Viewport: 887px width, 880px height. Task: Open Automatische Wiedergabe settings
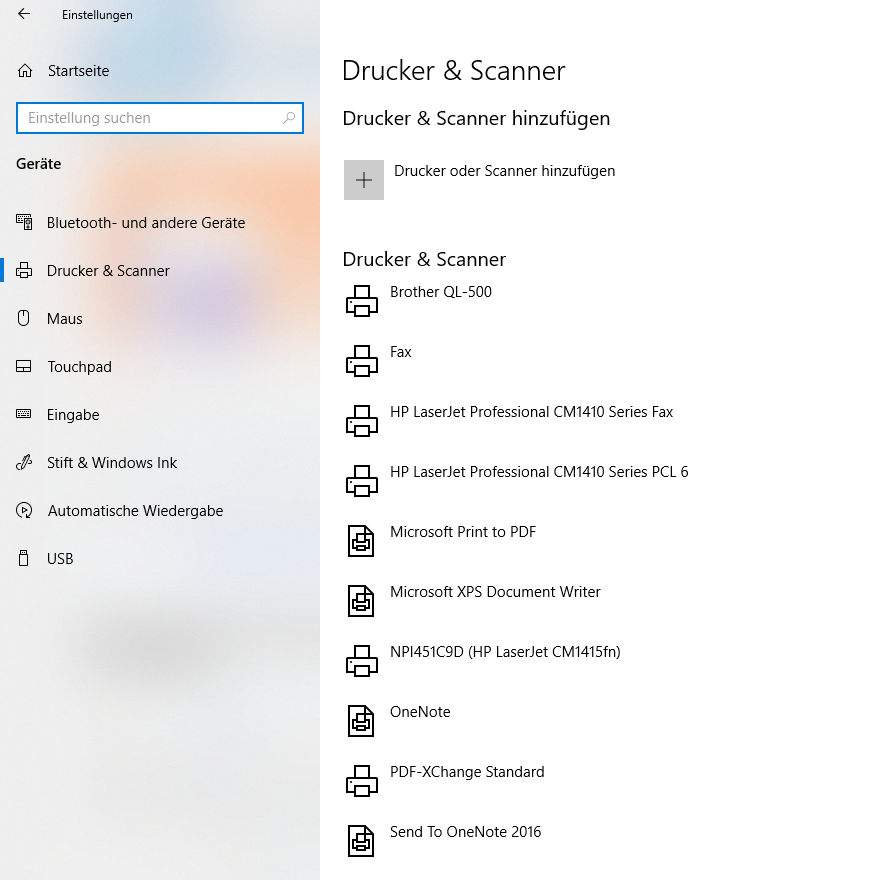pyautogui.click(x=135, y=511)
